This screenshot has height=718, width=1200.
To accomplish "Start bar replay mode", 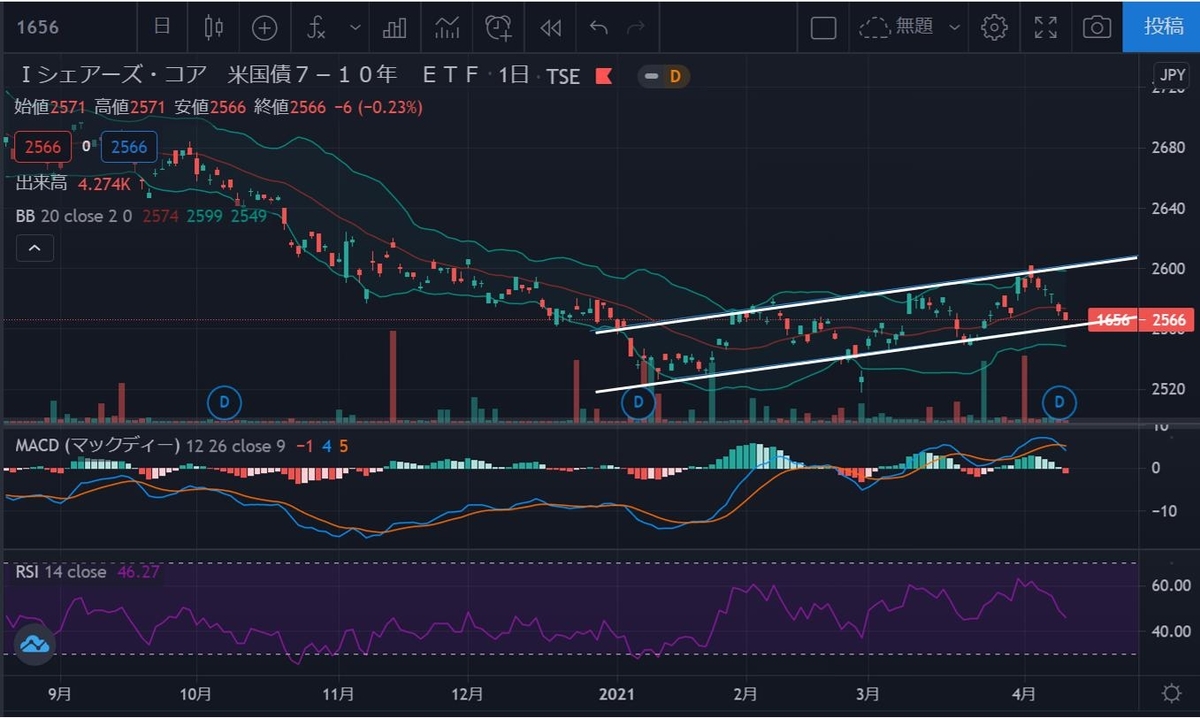I will [550, 27].
